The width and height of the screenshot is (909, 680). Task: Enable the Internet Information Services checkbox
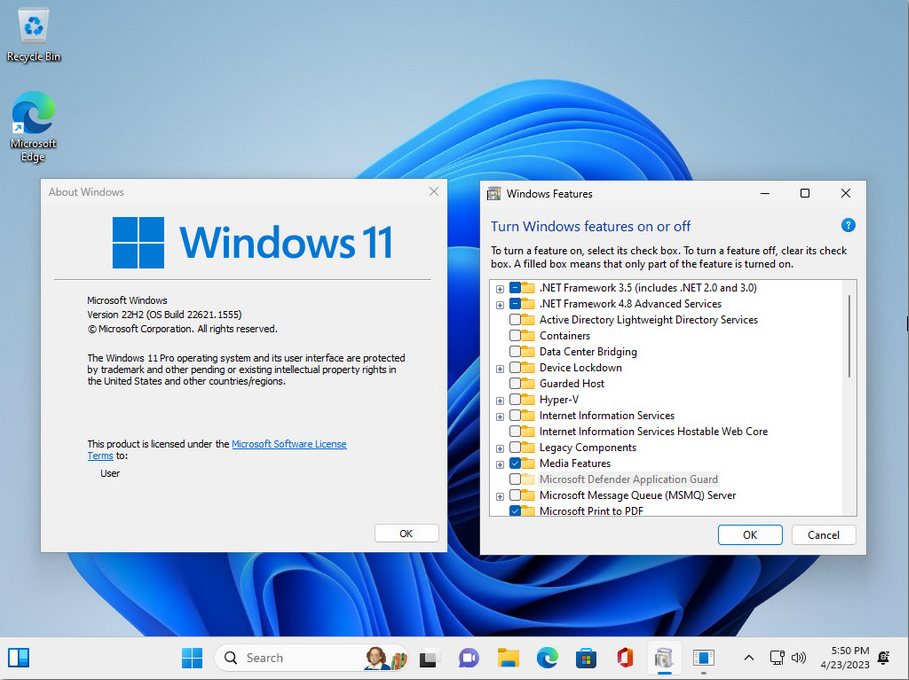[515, 416]
